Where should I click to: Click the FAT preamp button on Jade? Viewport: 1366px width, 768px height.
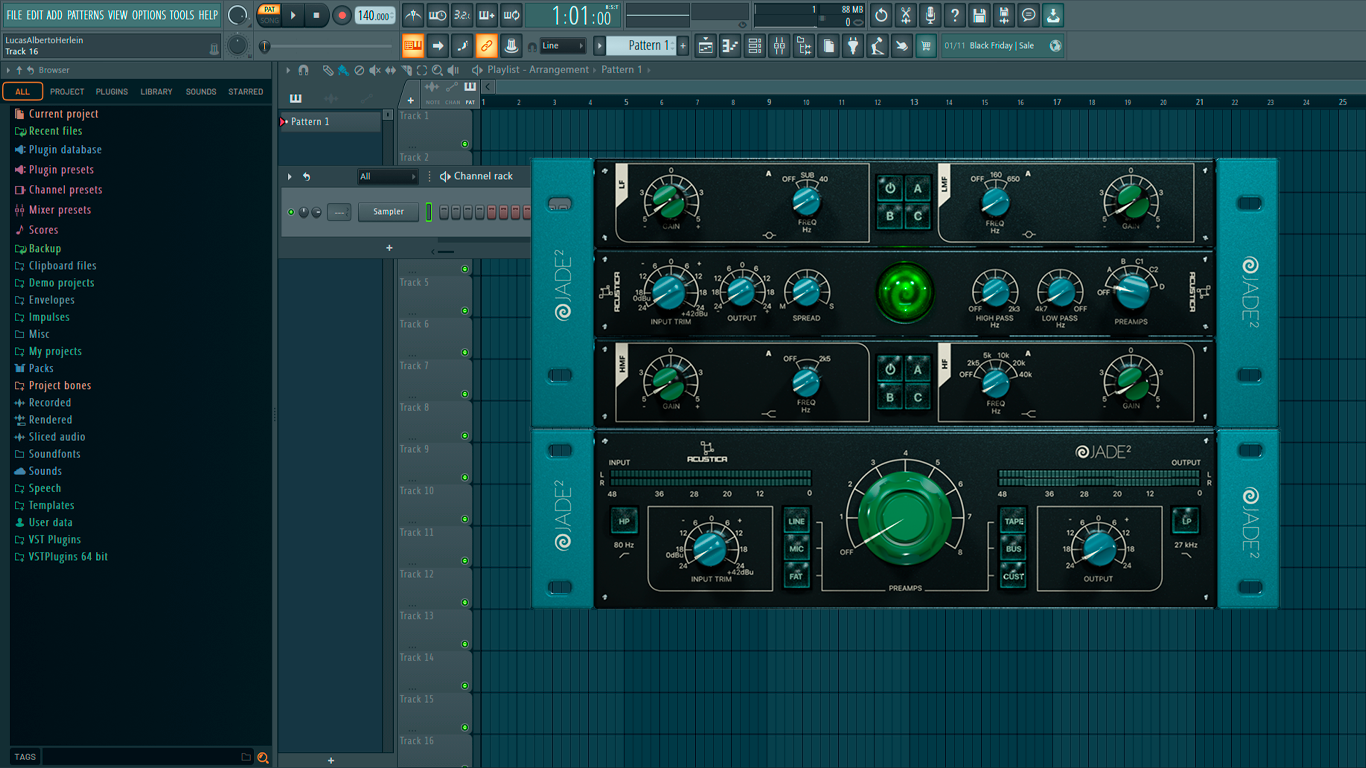tap(797, 576)
